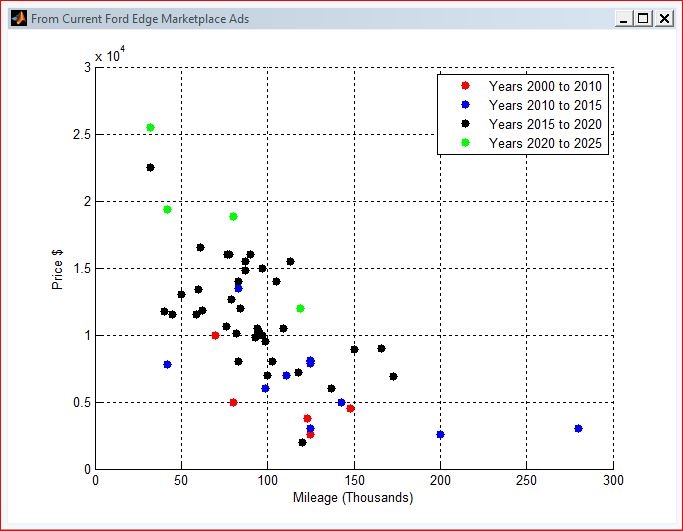Pick the blue data point at 200 thousand mileage

[440, 434]
